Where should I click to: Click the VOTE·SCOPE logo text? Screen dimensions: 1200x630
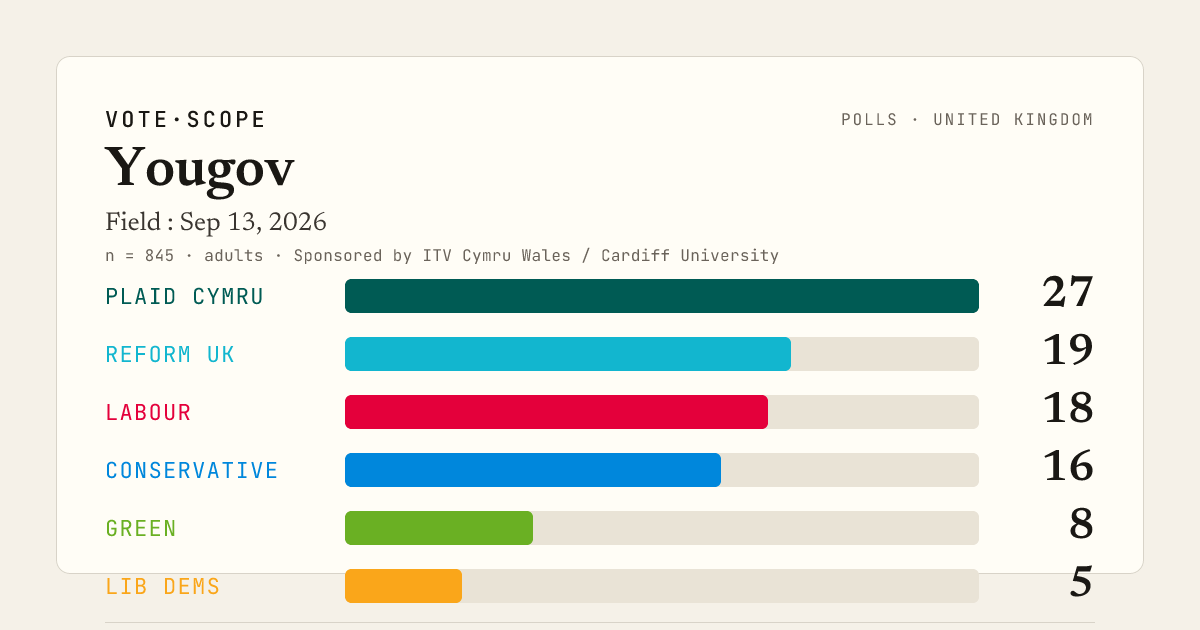pos(185,120)
